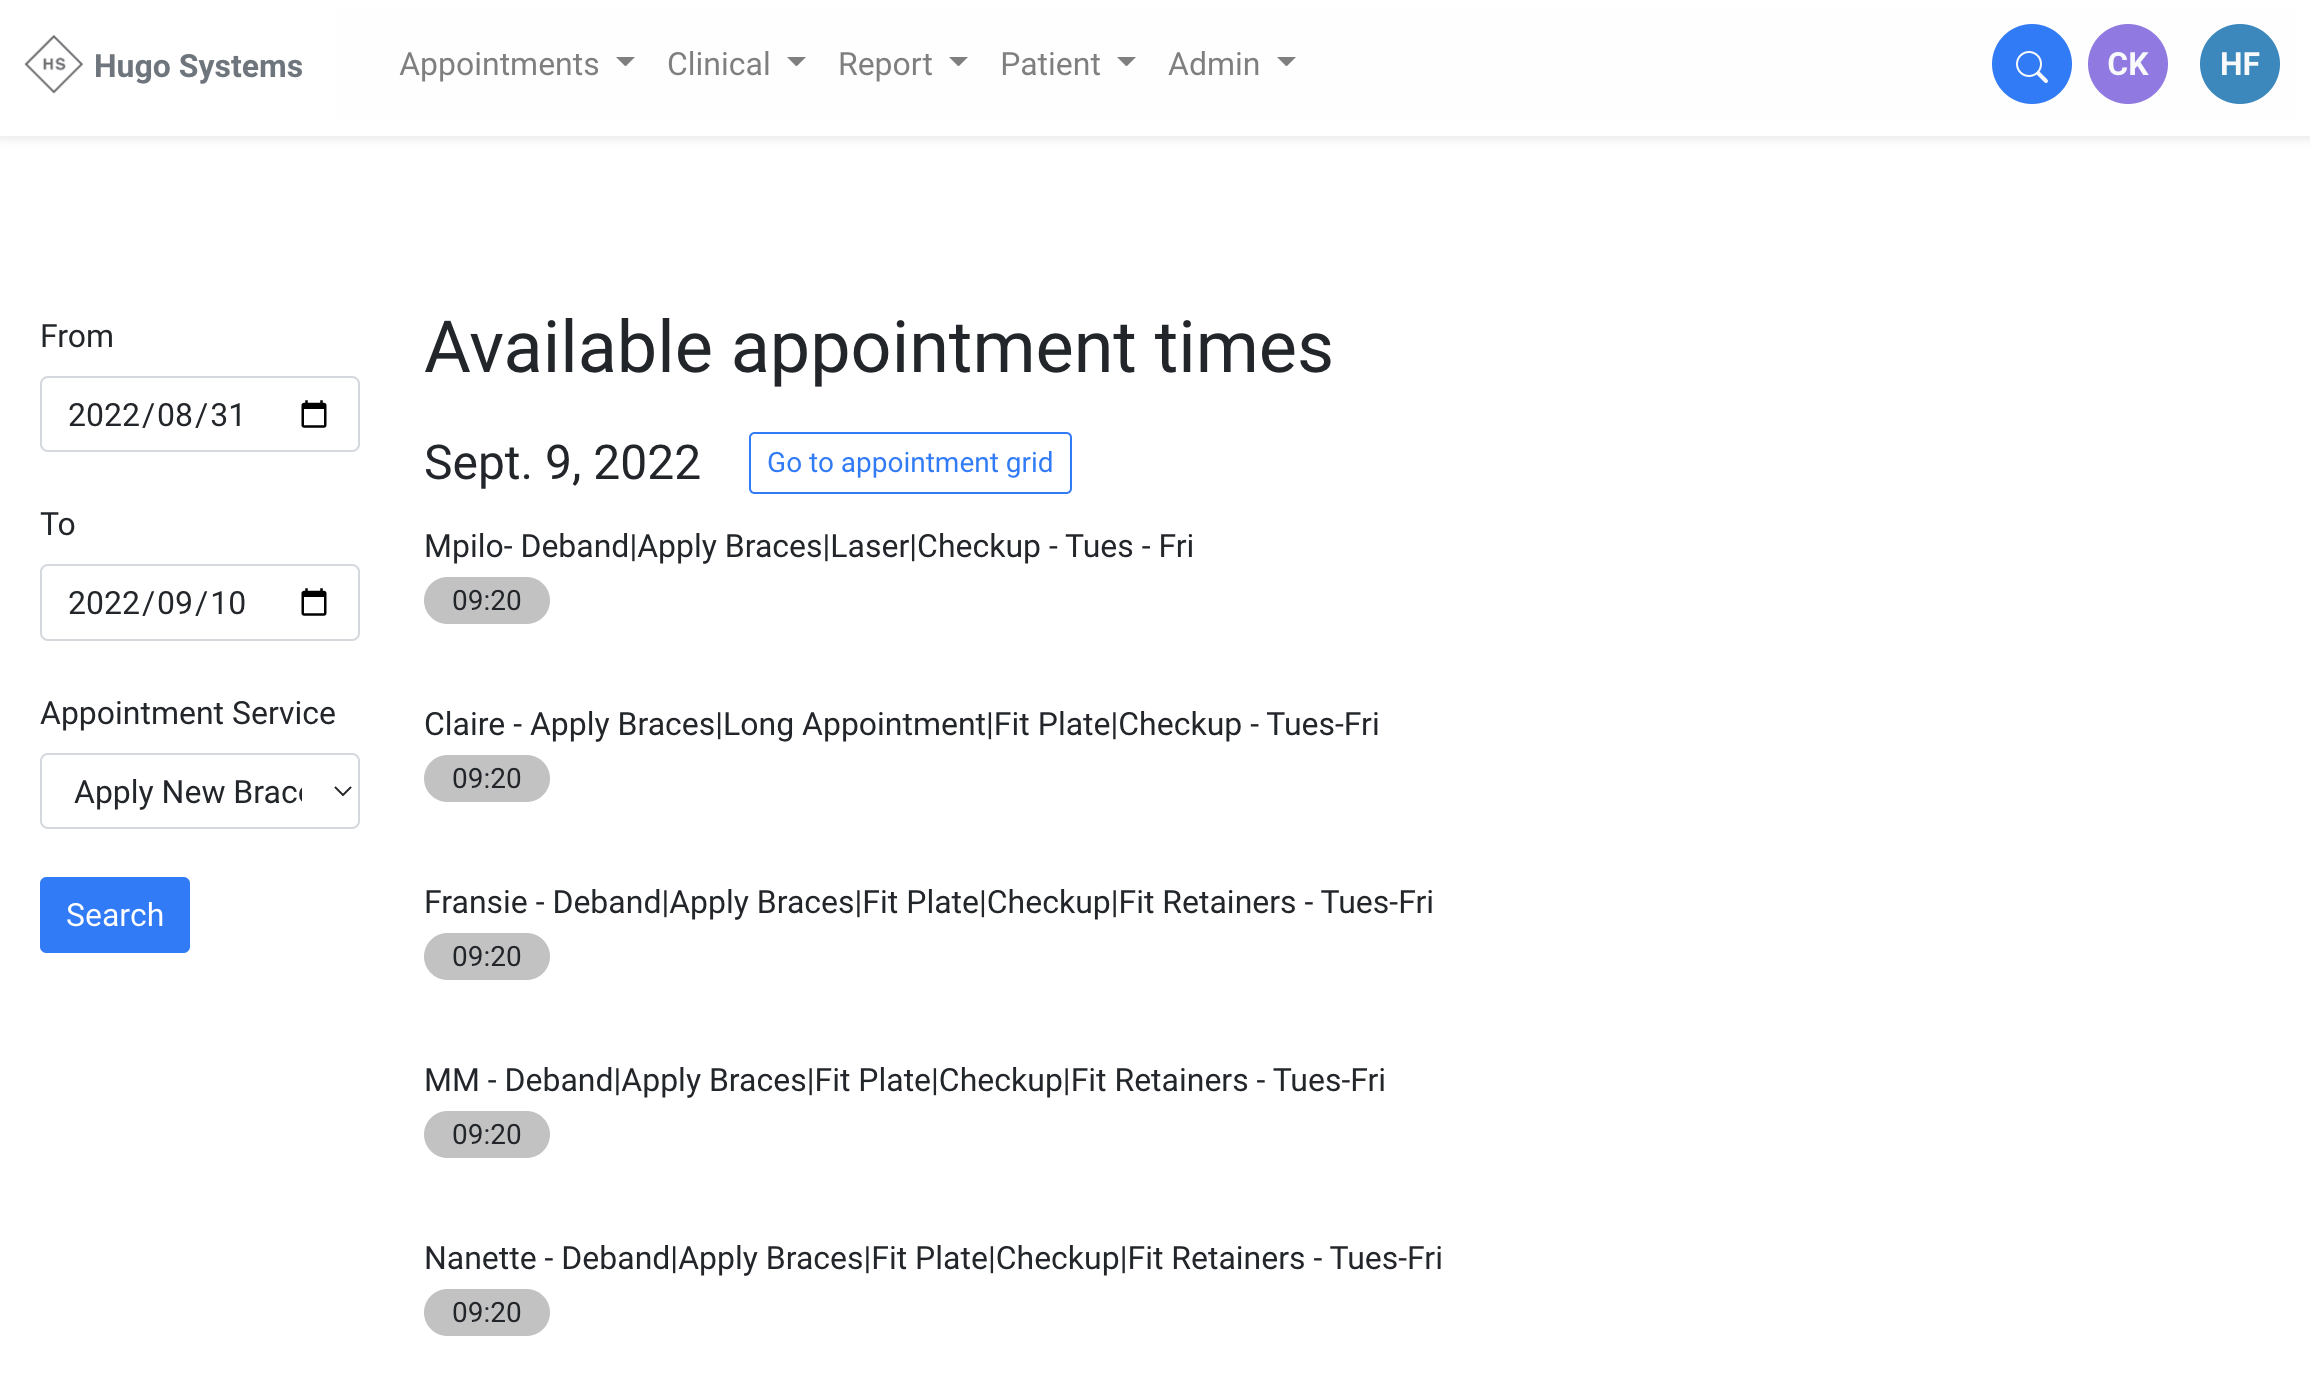
Task: Open the CK user avatar
Action: pyautogui.click(x=2127, y=65)
